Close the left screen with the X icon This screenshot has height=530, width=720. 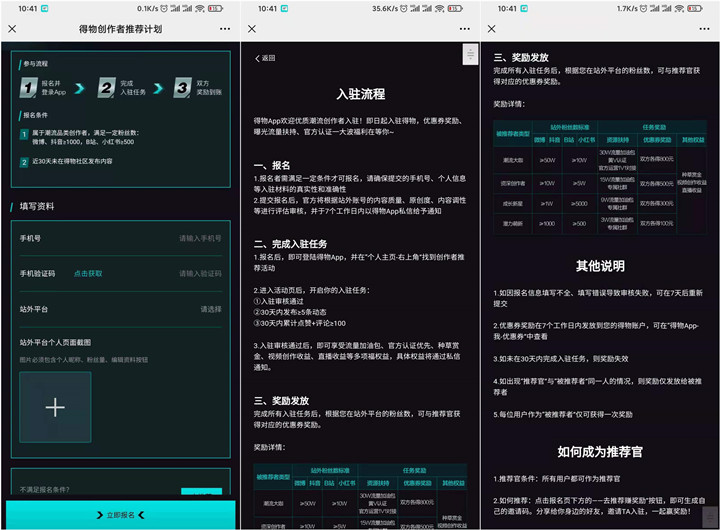click(x=12, y=29)
